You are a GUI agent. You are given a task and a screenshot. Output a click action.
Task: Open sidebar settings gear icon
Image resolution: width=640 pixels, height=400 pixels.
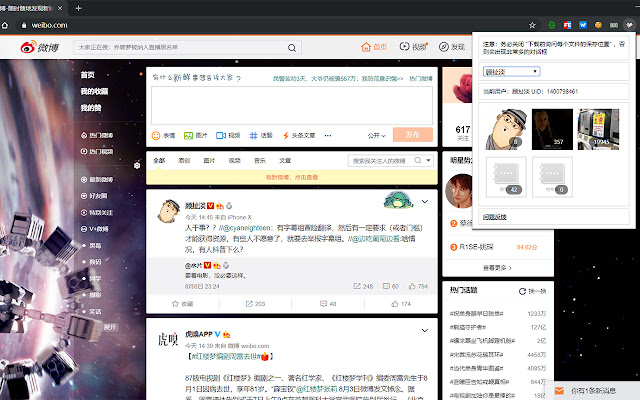(x=136, y=165)
